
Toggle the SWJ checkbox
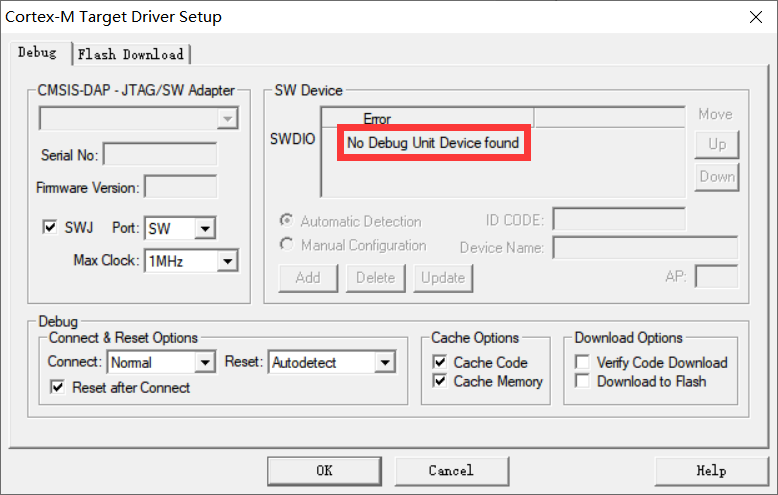pyautogui.click(x=50, y=227)
